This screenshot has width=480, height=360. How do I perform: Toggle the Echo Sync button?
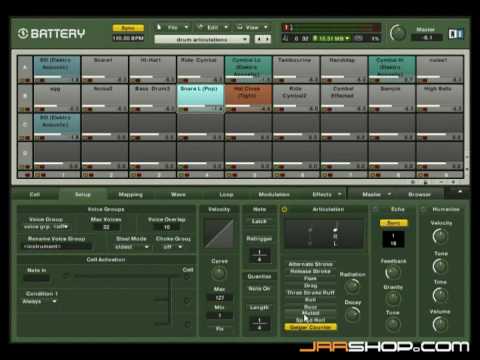coord(393,223)
